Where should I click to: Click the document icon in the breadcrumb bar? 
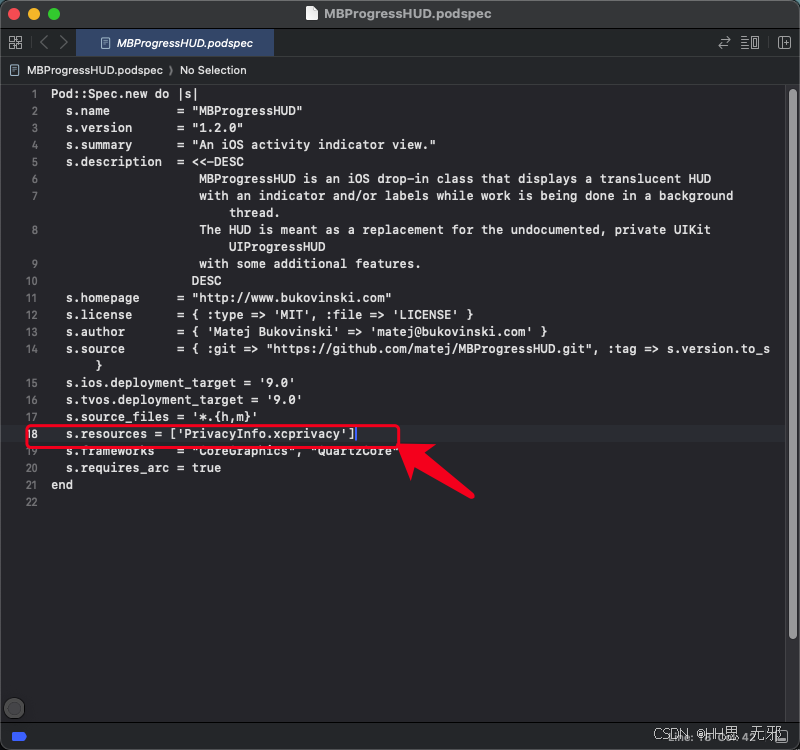(15, 70)
